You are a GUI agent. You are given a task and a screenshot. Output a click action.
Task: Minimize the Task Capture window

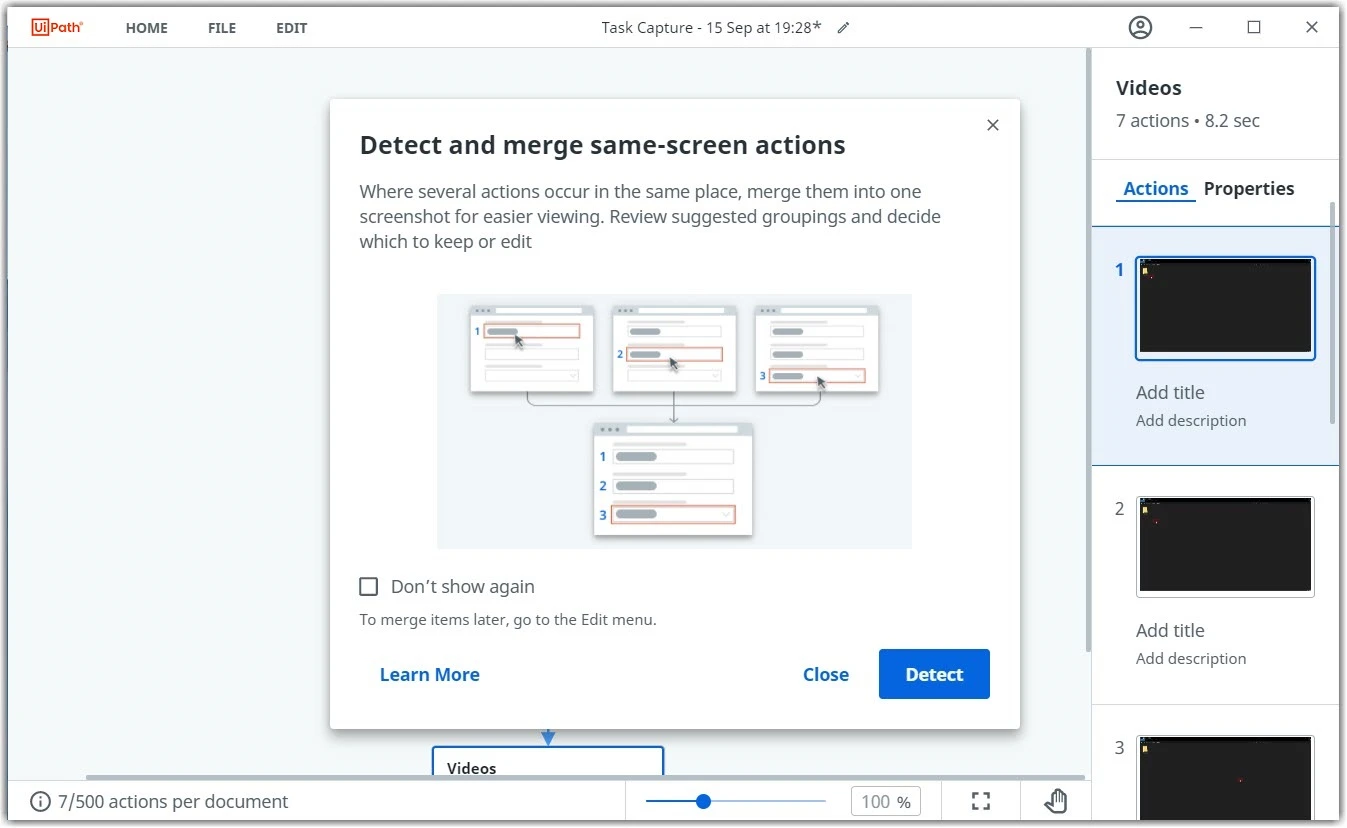point(1195,28)
